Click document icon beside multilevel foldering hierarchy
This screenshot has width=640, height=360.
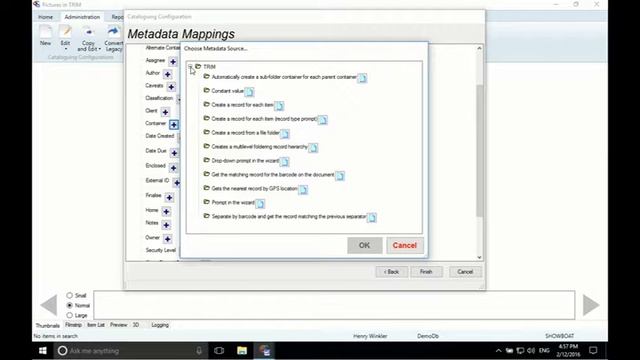pos(313,148)
